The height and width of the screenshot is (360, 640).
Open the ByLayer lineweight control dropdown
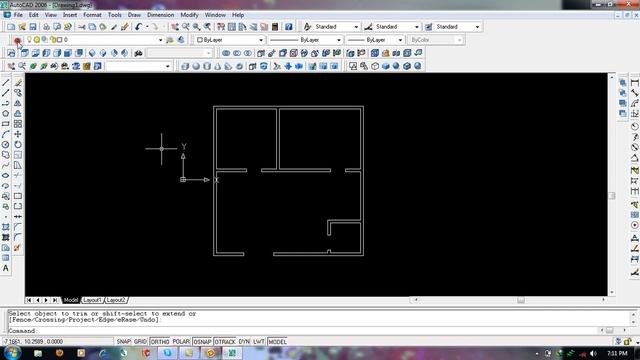pyautogui.click(x=375, y=40)
